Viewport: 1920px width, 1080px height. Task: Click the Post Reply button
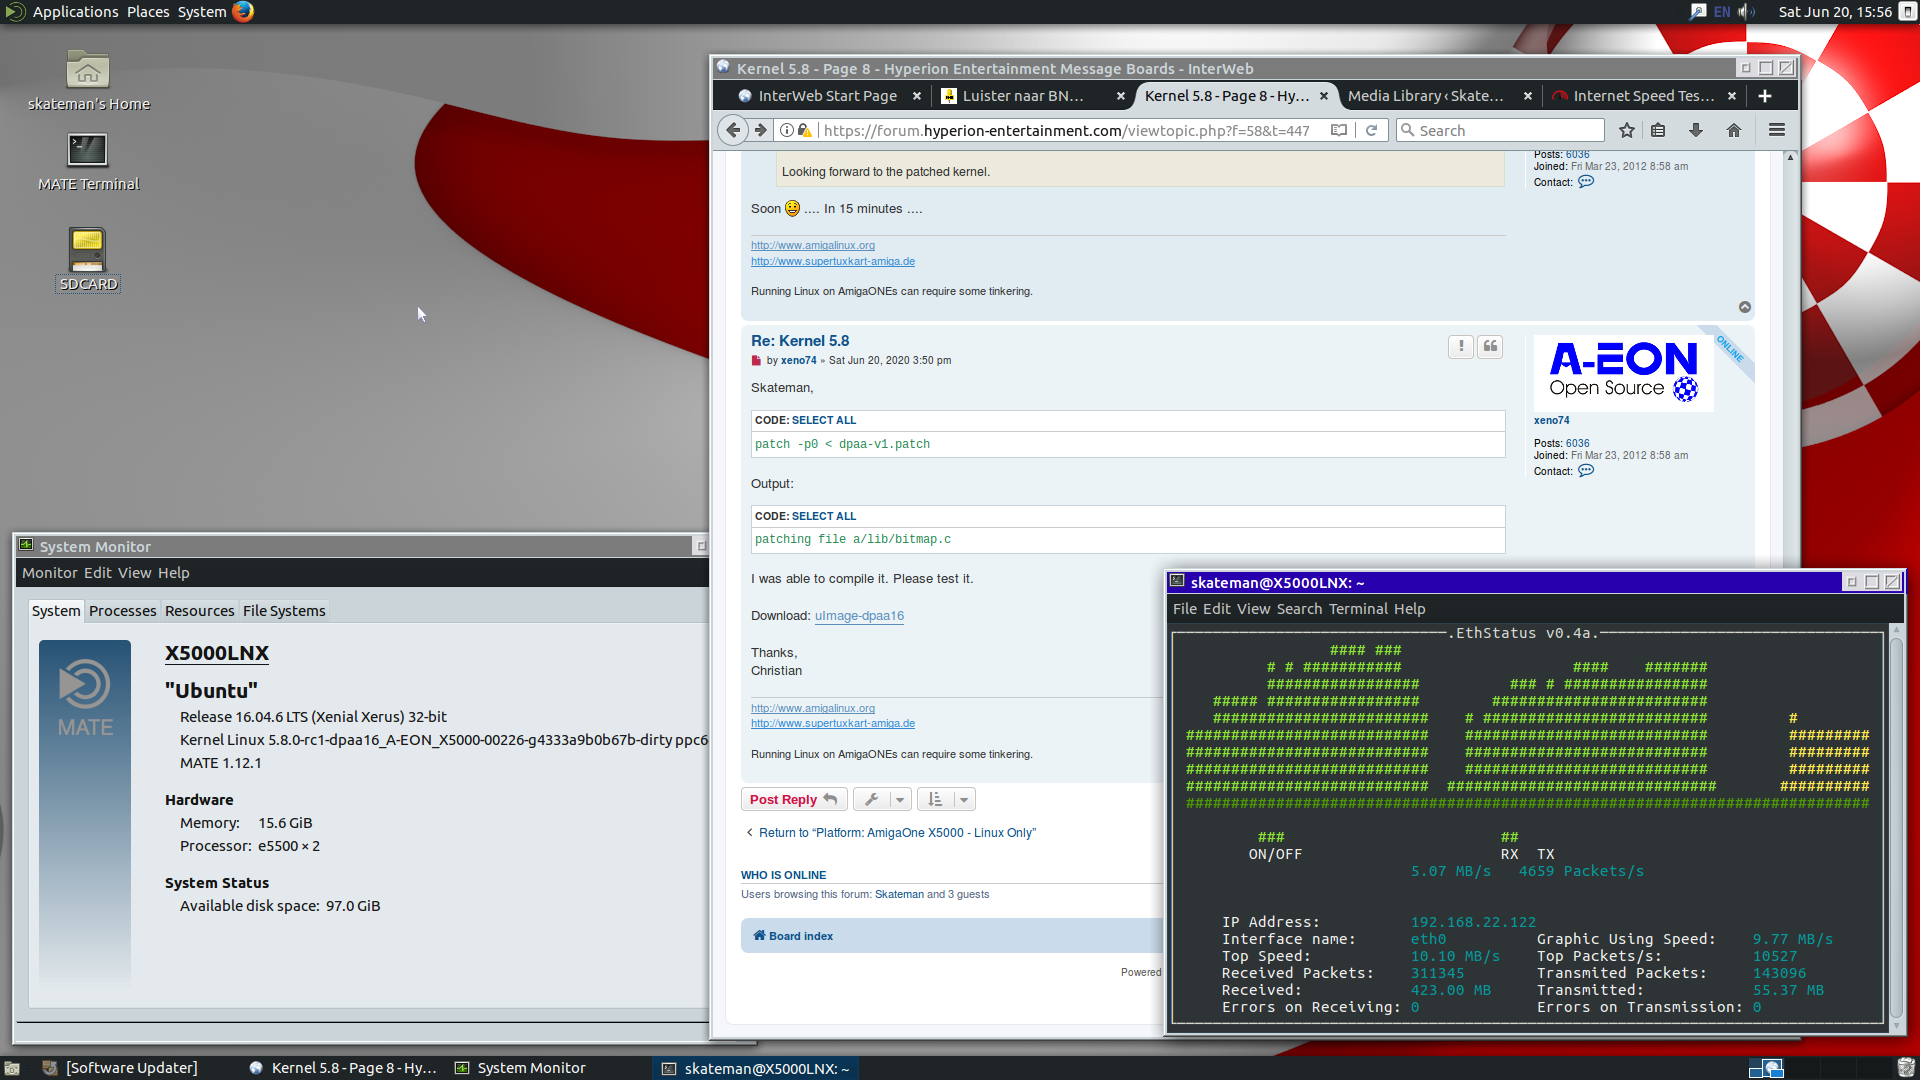point(794,799)
